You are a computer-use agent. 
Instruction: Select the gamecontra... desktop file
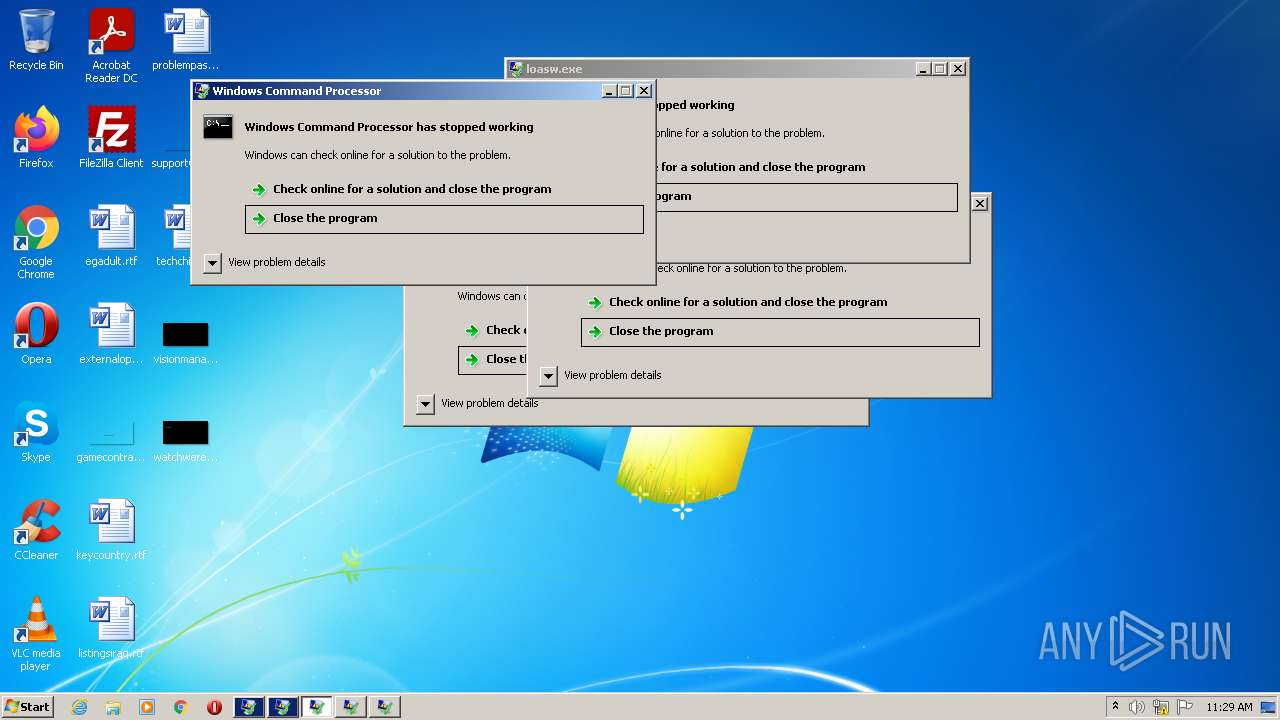(111, 440)
